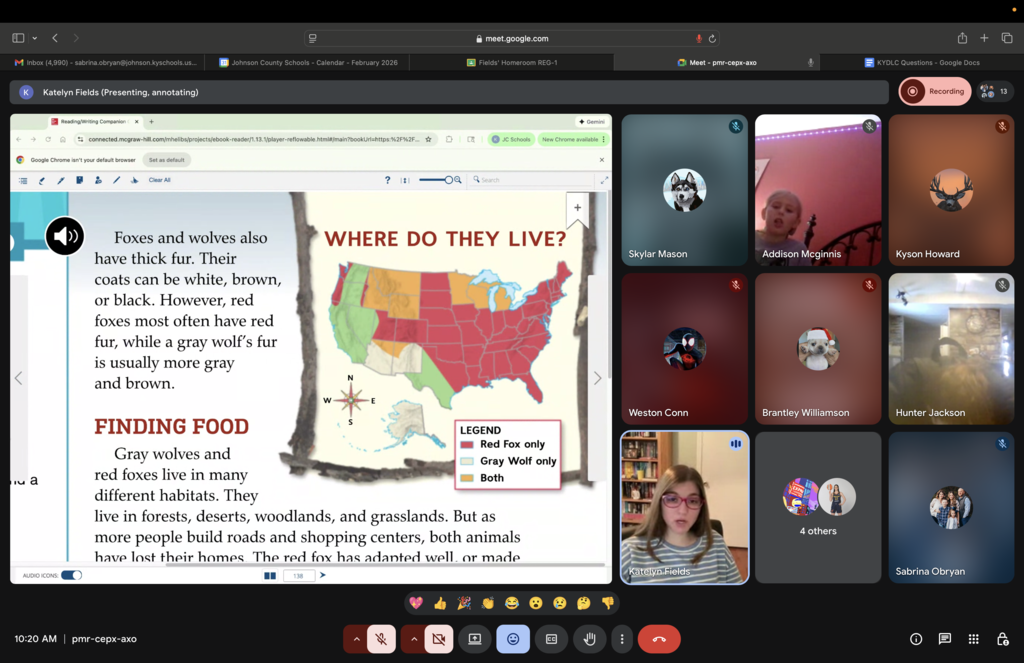Open the activities grid icon
This screenshot has height=663, width=1024.
(973, 639)
